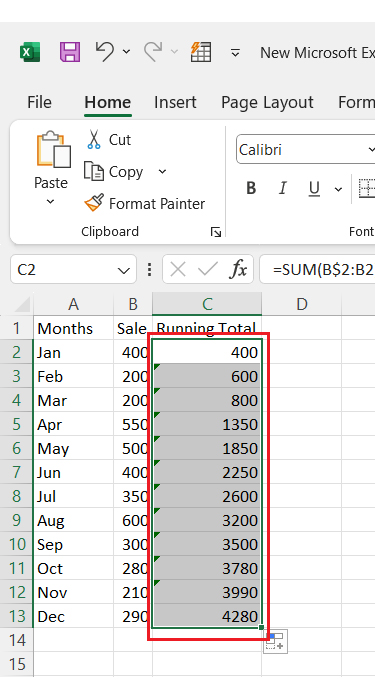Click the table lightning quick access icon
Screen dimensions: 375x699
click(x=201, y=52)
